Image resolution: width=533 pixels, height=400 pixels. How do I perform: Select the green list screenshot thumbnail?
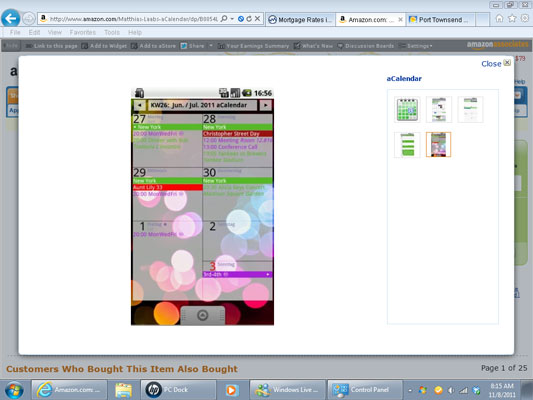coord(407,144)
